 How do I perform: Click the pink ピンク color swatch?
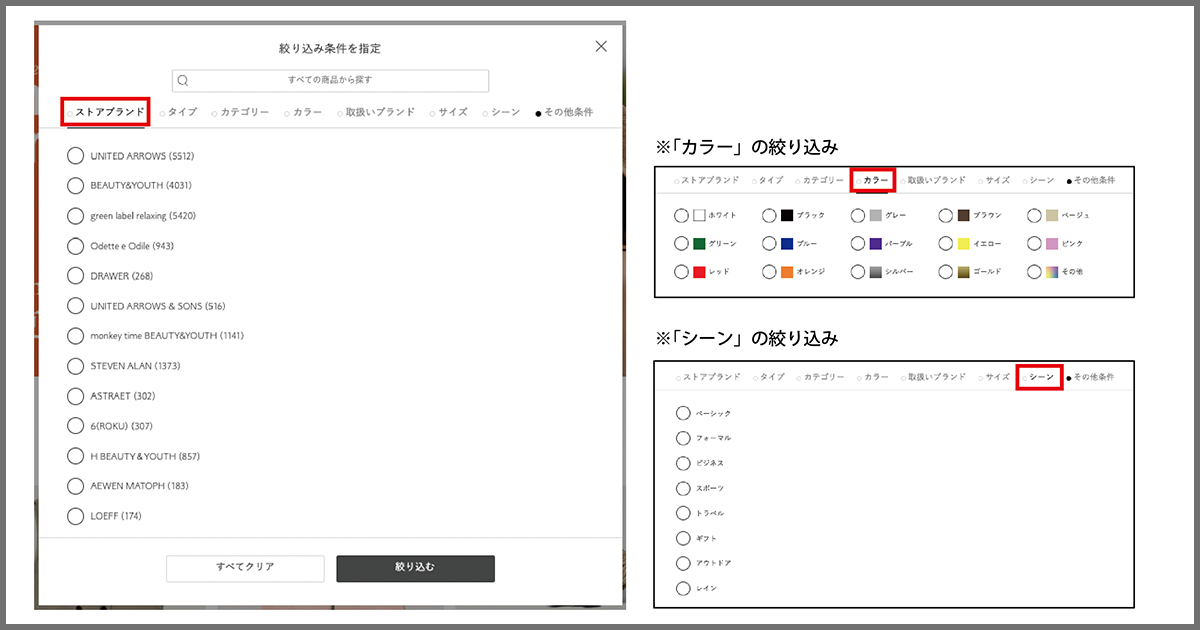[1052, 243]
